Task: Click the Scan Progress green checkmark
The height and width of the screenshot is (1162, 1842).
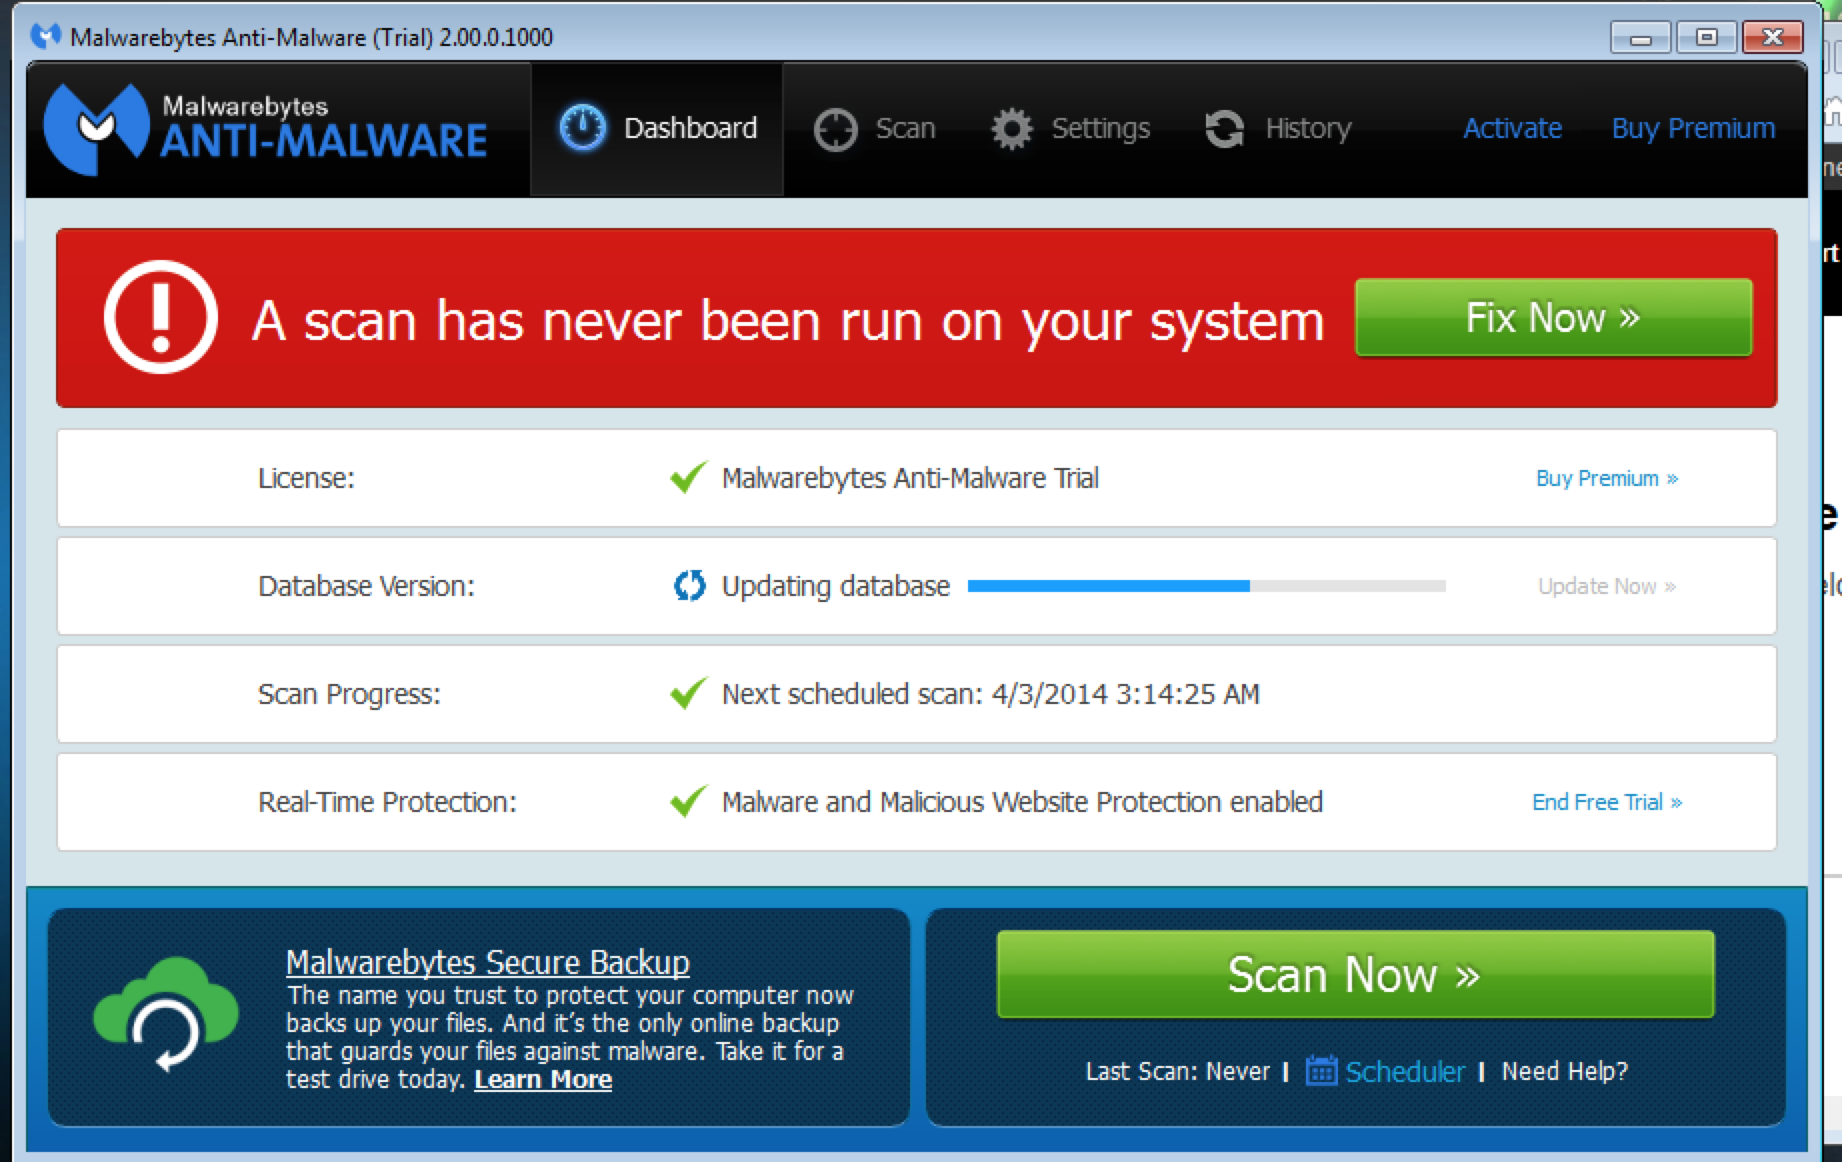Action: (688, 693)
